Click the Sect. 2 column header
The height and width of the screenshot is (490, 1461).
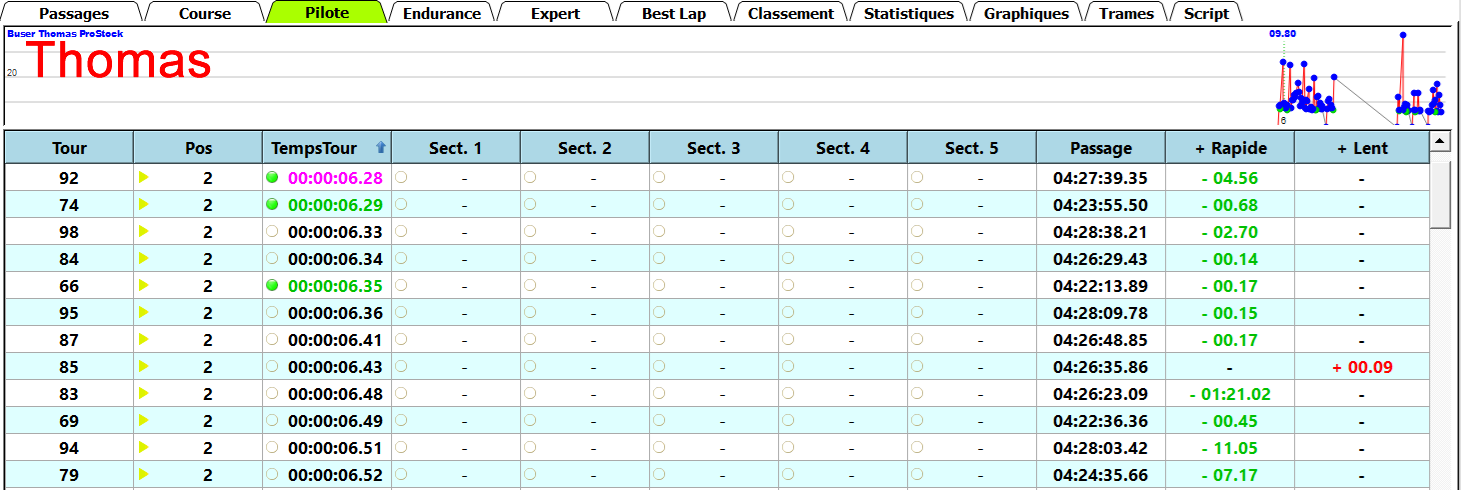point(585,148)
